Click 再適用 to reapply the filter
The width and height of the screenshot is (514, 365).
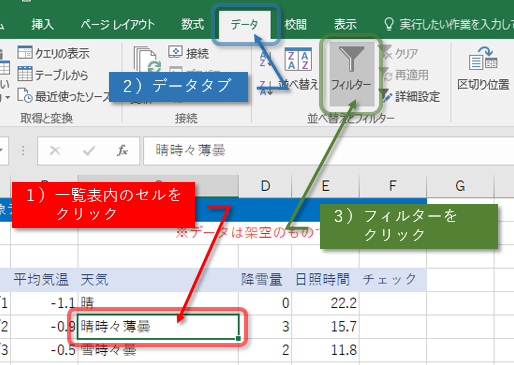tap(404, 75)
